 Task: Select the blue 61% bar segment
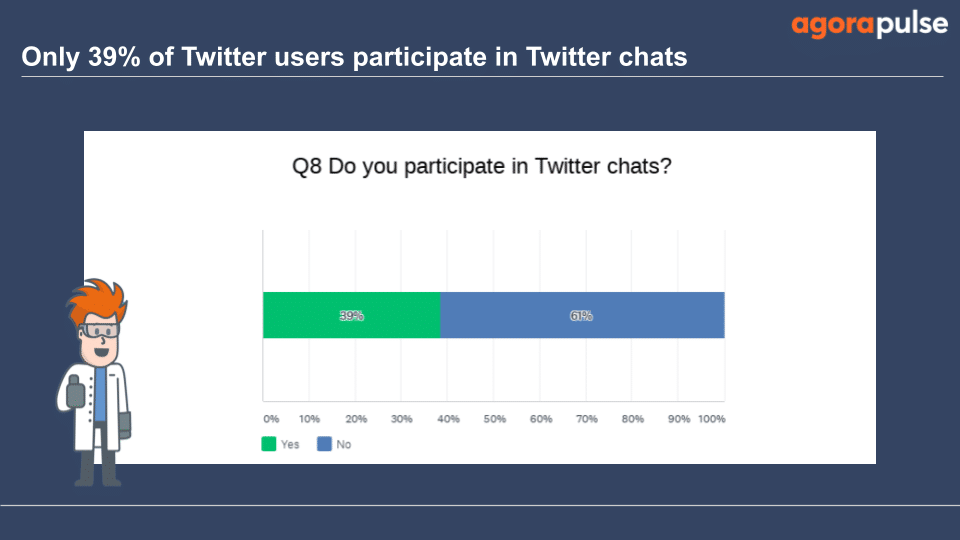(x=582, y=315)
